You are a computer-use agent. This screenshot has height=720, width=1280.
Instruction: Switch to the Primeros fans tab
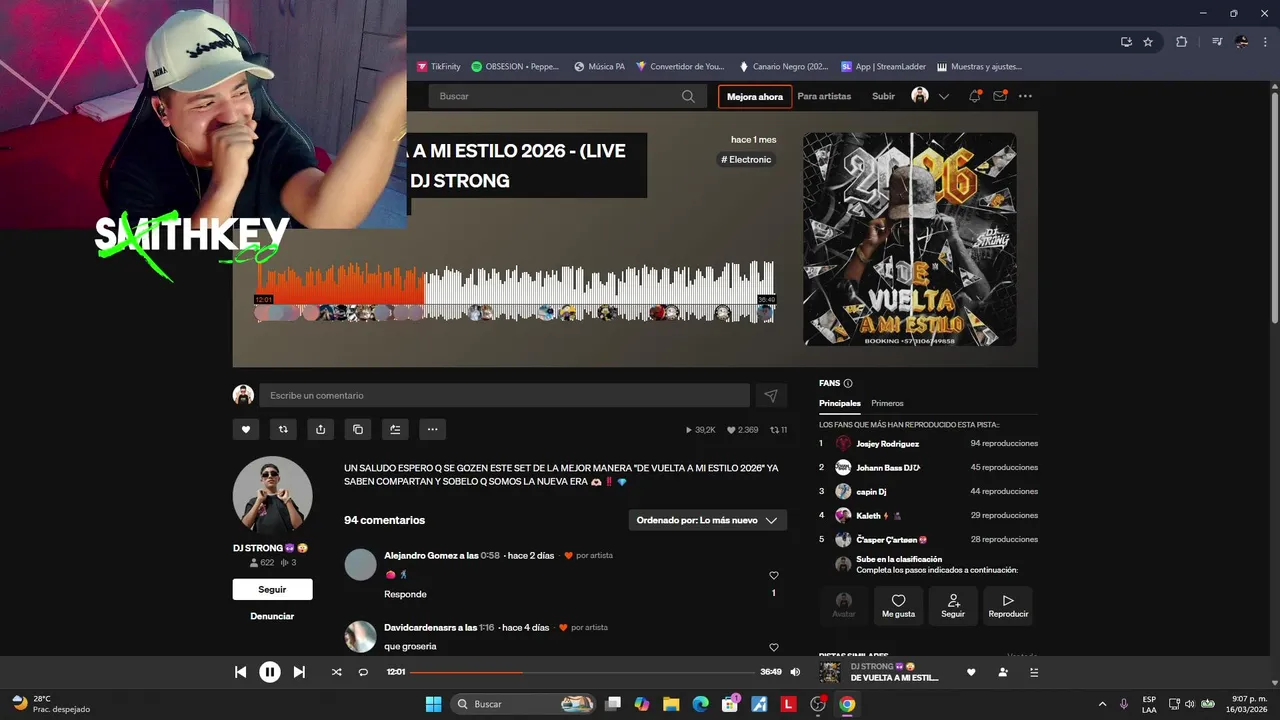(887, 403)
